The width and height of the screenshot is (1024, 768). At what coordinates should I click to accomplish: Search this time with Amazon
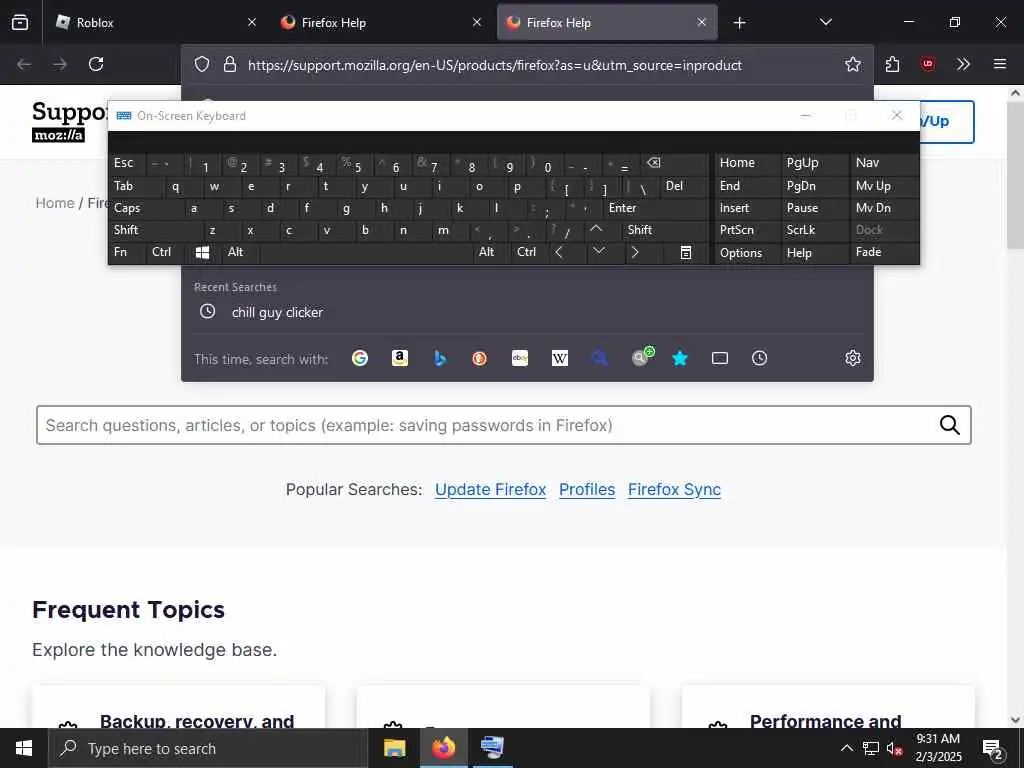(400, 358)
